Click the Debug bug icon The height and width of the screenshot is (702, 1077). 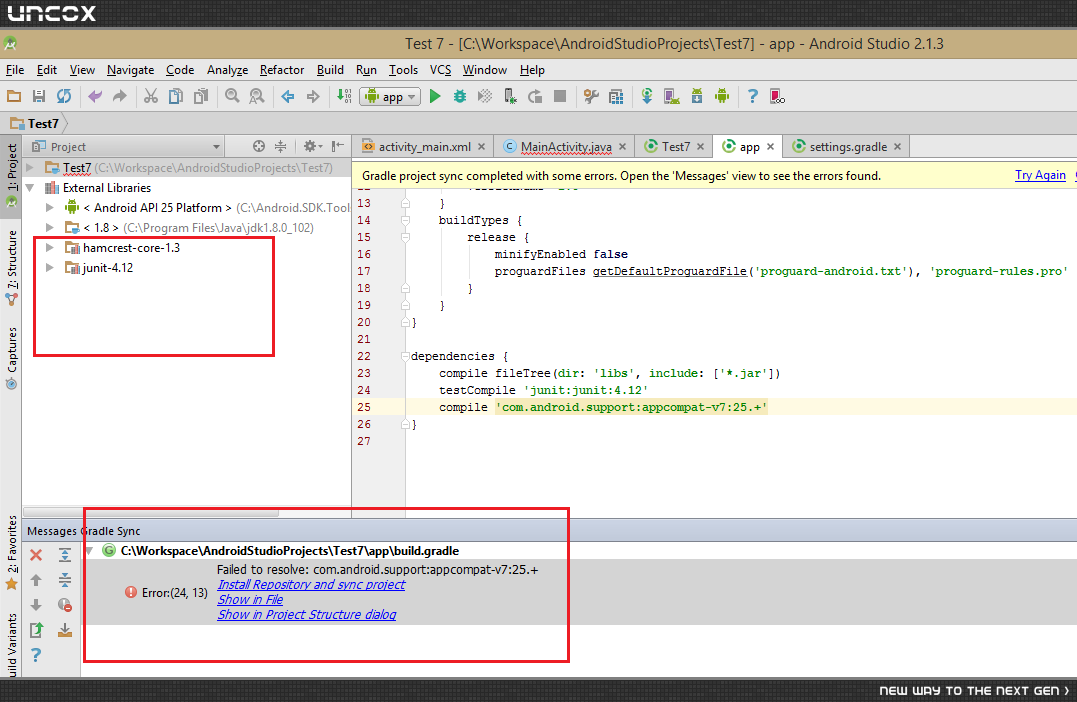pos(460,96)
